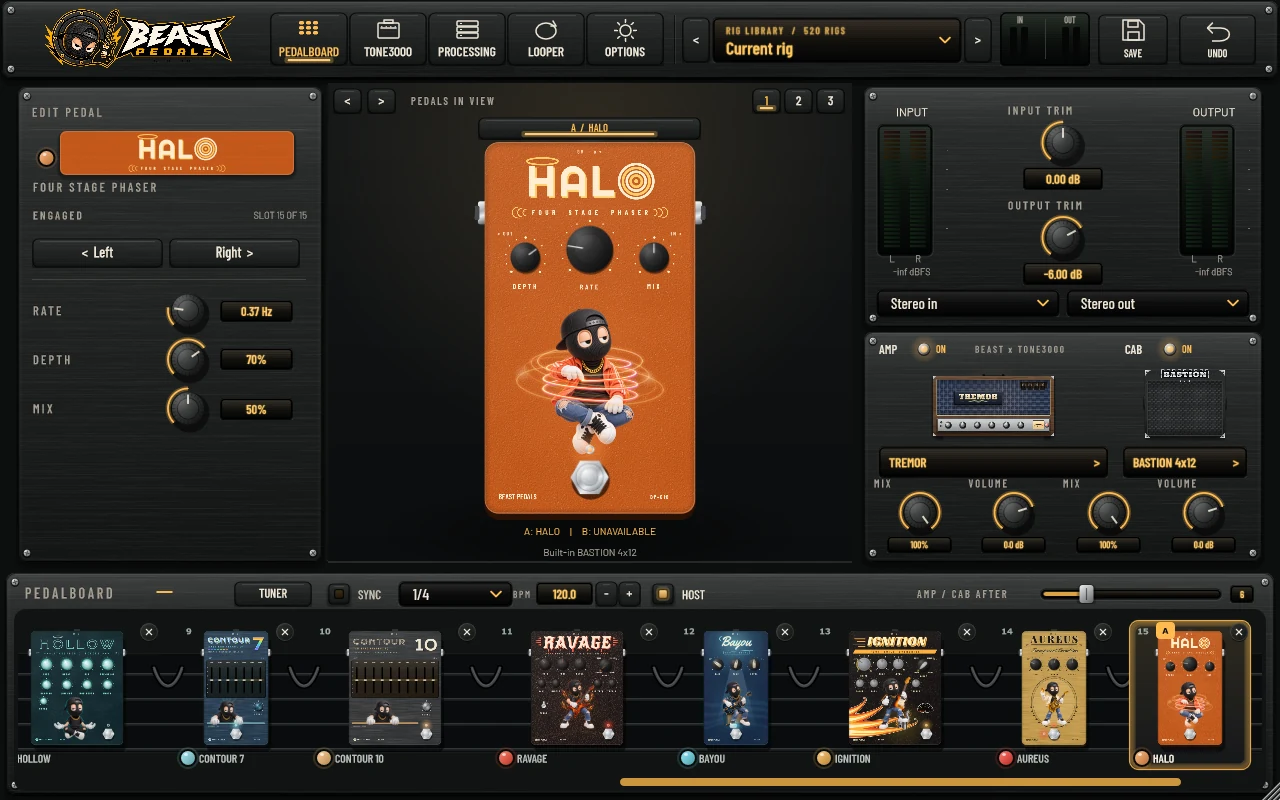
Task: Remove the CONTOUR 10 pedal from the board
Action: tap(467, 632)
